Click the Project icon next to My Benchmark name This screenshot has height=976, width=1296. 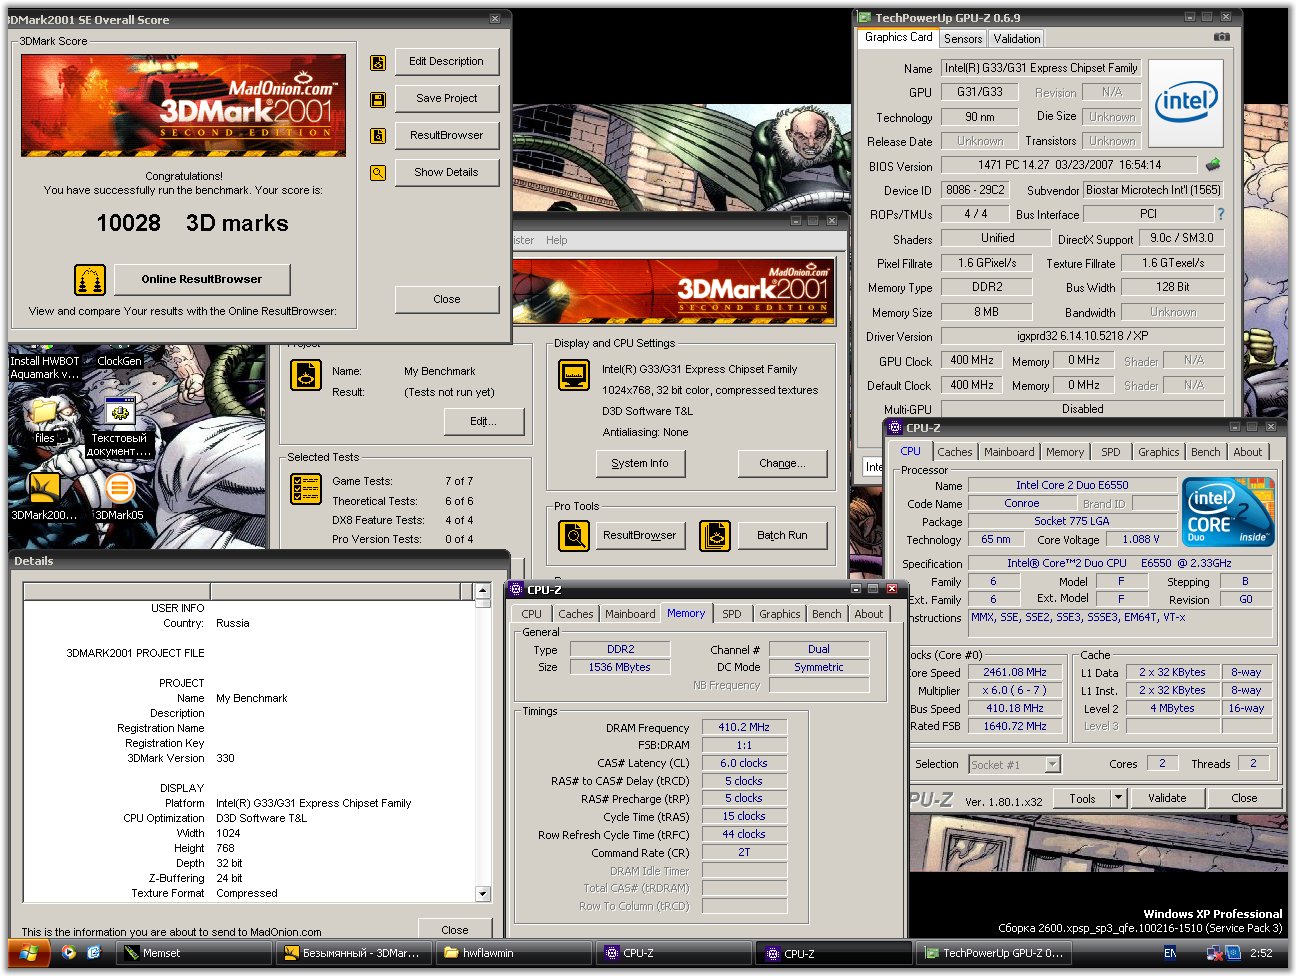[x=306, y=375]
